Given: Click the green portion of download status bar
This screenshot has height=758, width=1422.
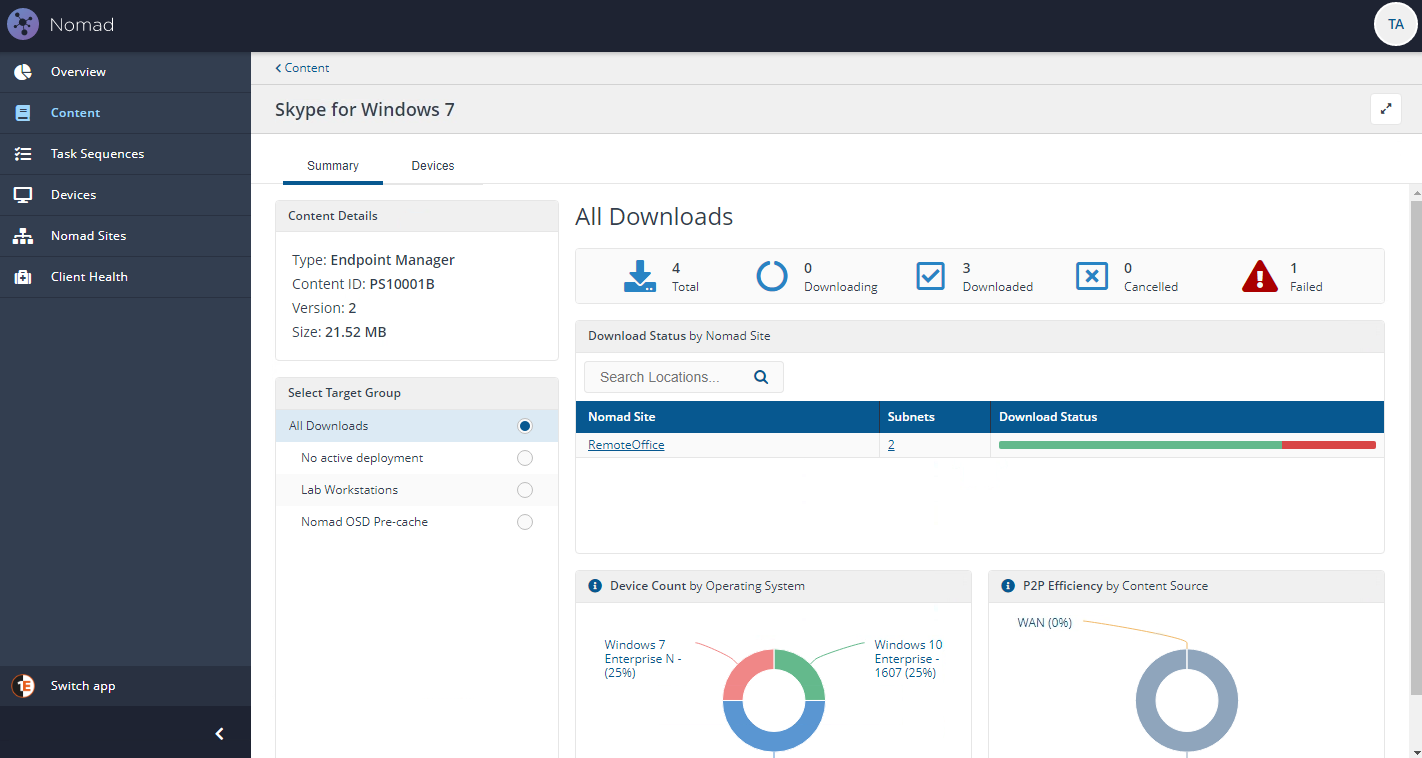Looking at the screenshot, I should (1140, 445).
